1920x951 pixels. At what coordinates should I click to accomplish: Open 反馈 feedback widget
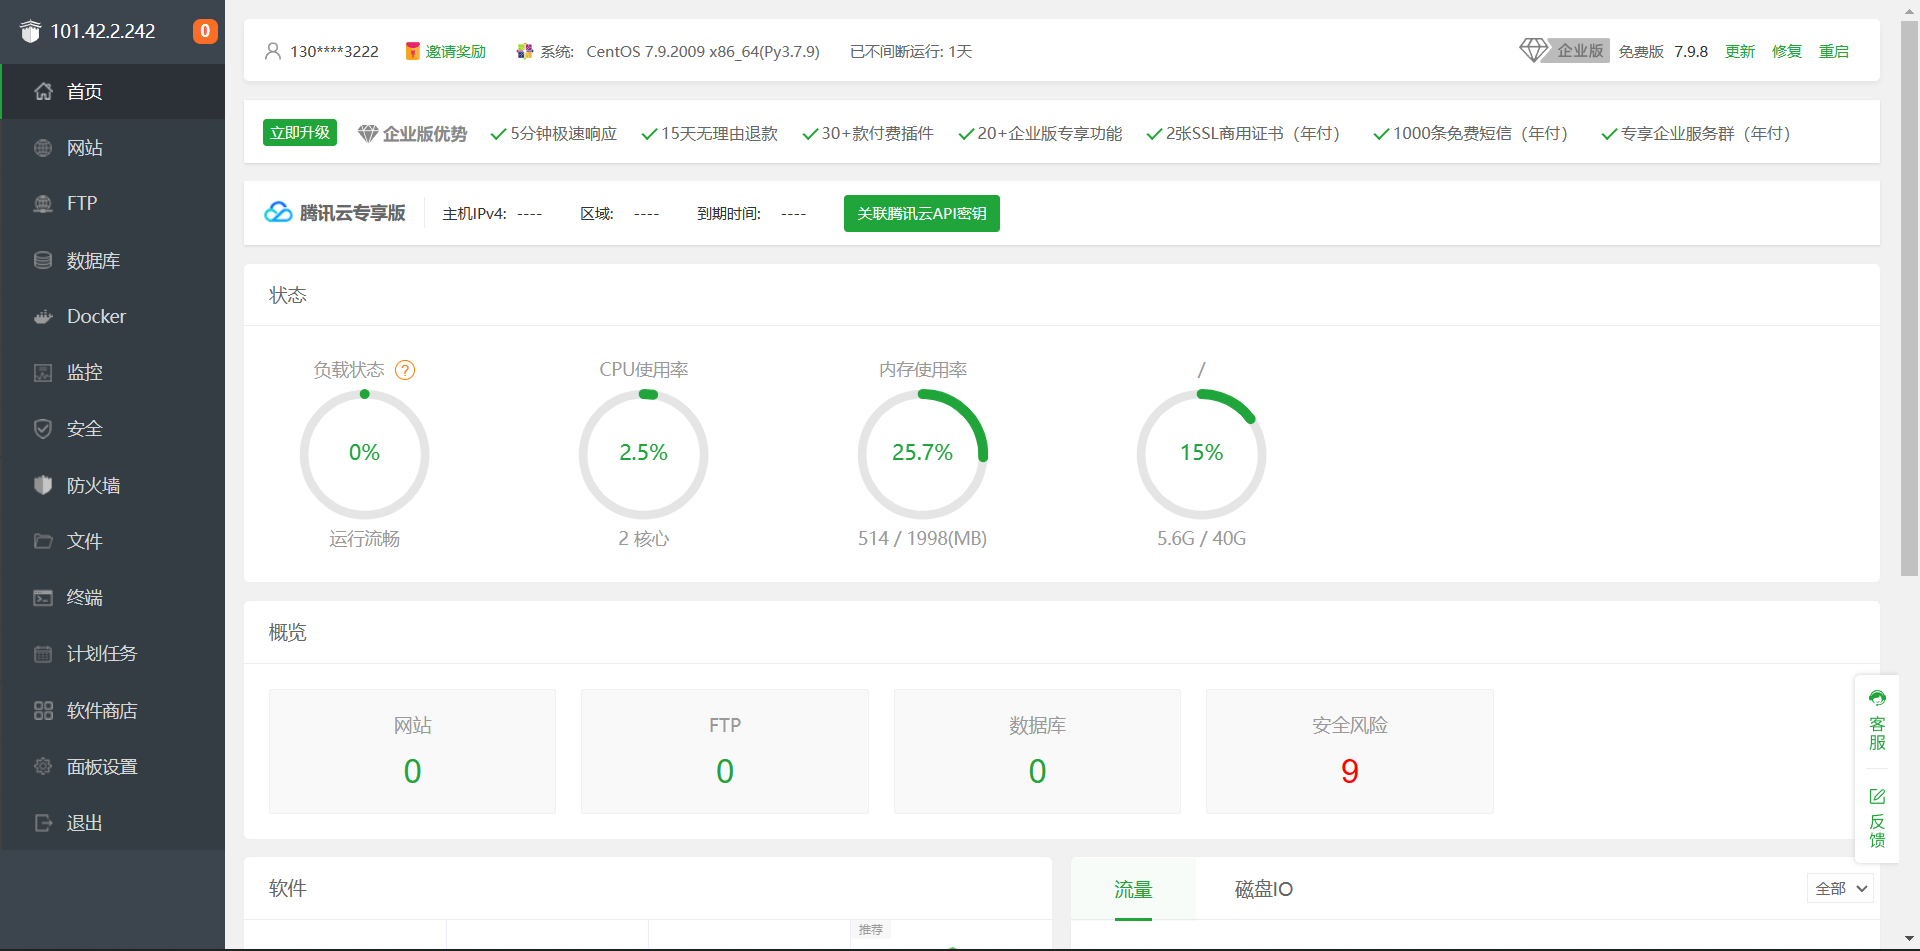pyautogui.click(x=1877, y=818)
